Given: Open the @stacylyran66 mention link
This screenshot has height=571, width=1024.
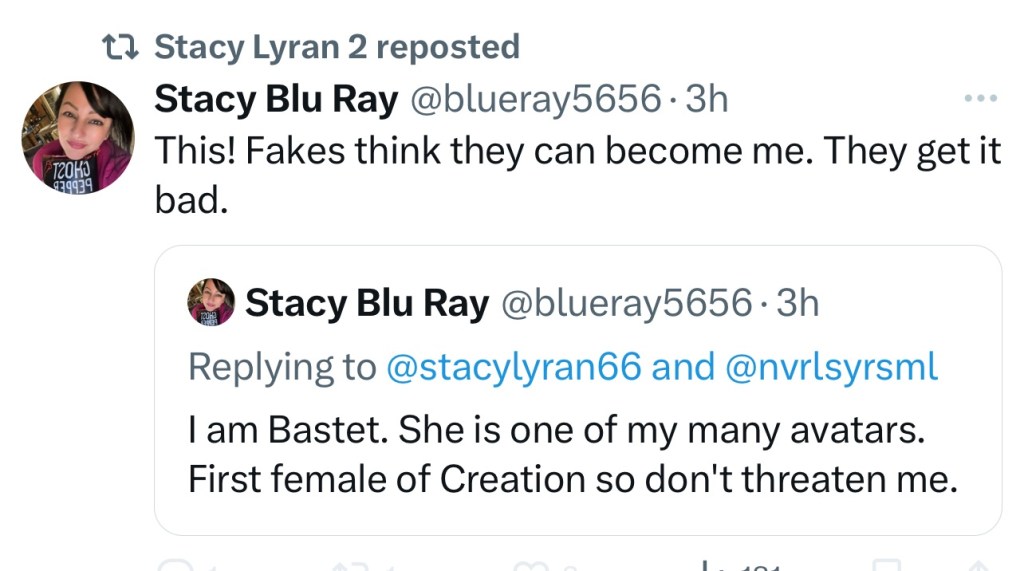Looking at the screenshot, I should click(513, 367).
